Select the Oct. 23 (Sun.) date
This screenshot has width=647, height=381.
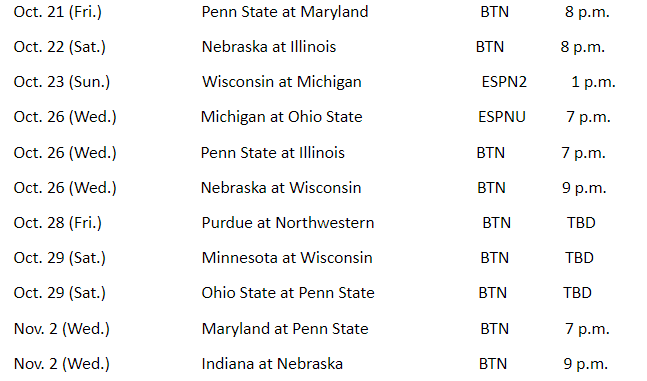61,83
